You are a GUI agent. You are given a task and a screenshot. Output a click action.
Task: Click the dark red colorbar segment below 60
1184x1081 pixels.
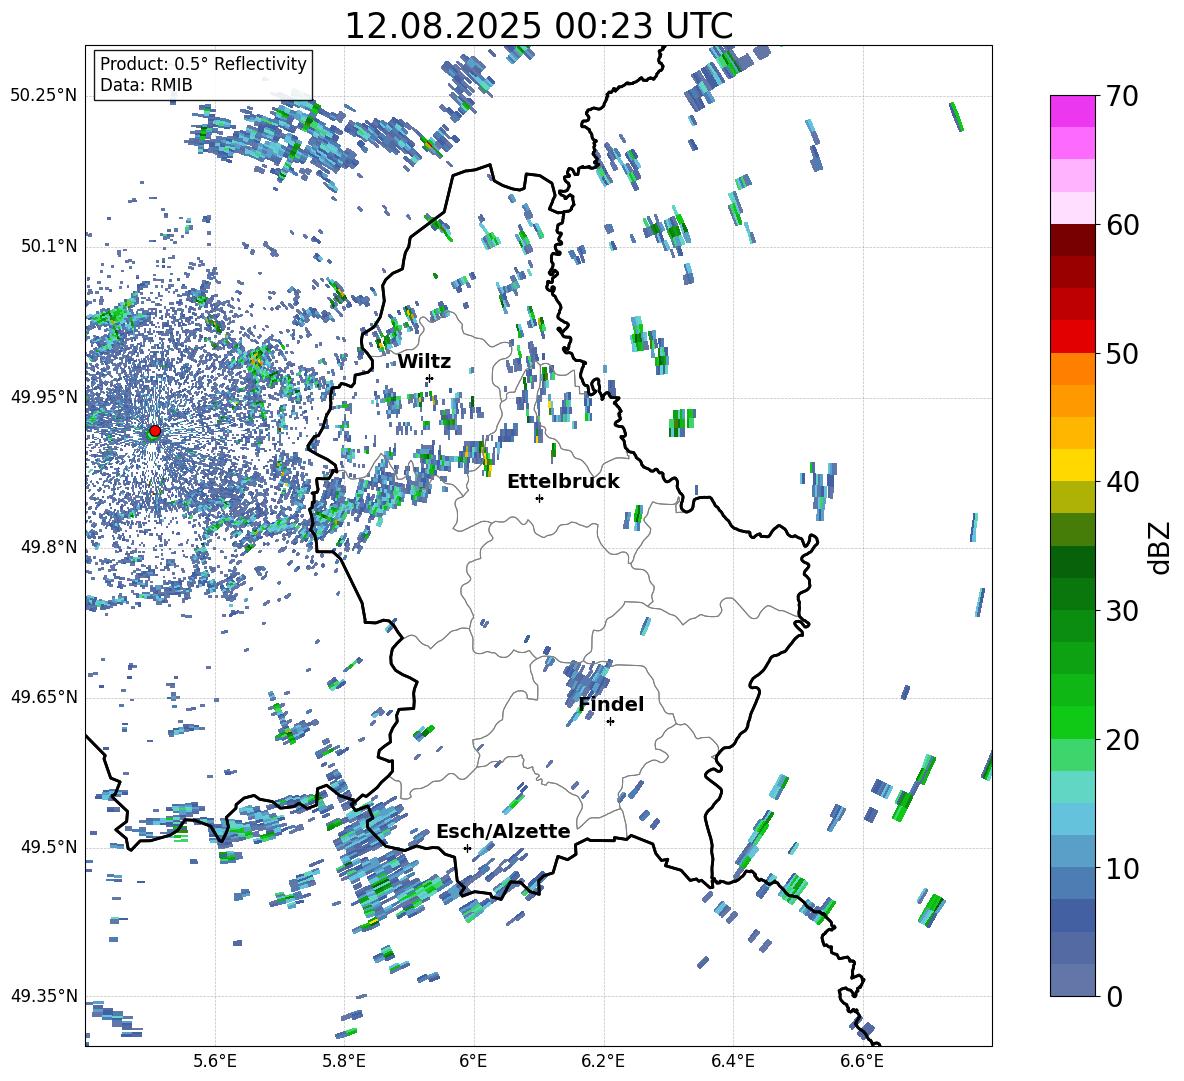tap(1072, 239)
